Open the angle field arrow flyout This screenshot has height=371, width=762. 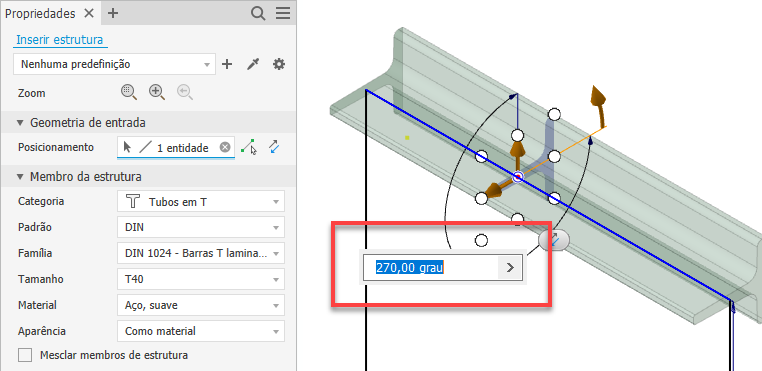coord(510,267)
